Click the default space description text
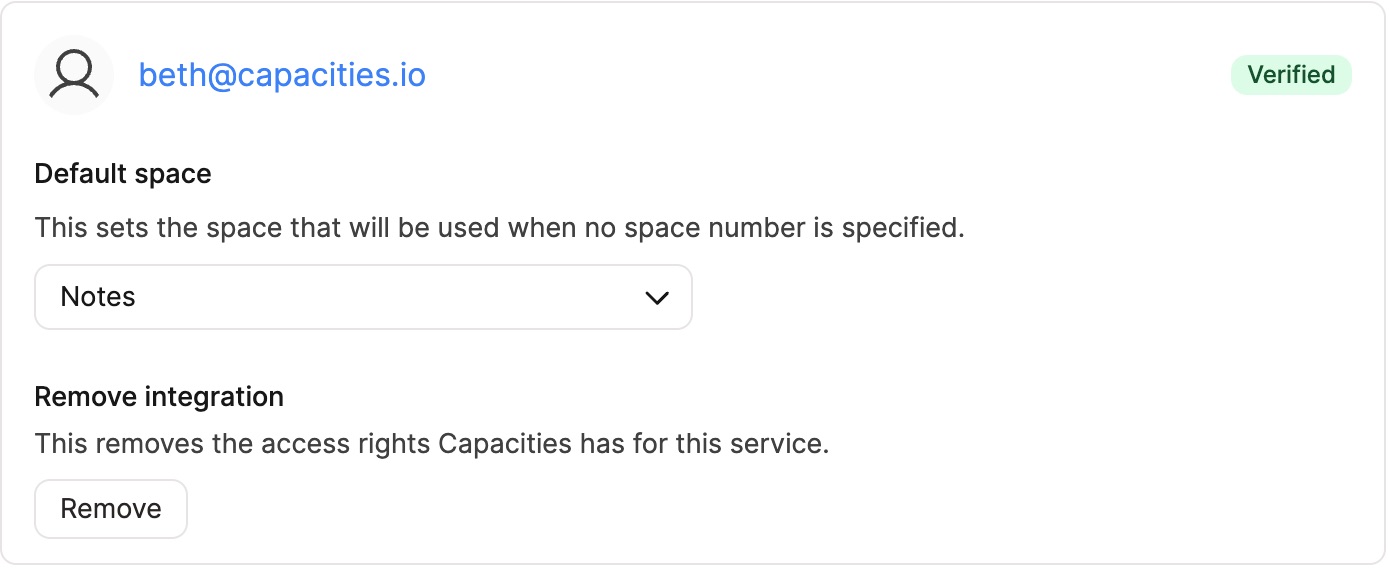This screenshot has height=569, width=1389. [499, 228]
